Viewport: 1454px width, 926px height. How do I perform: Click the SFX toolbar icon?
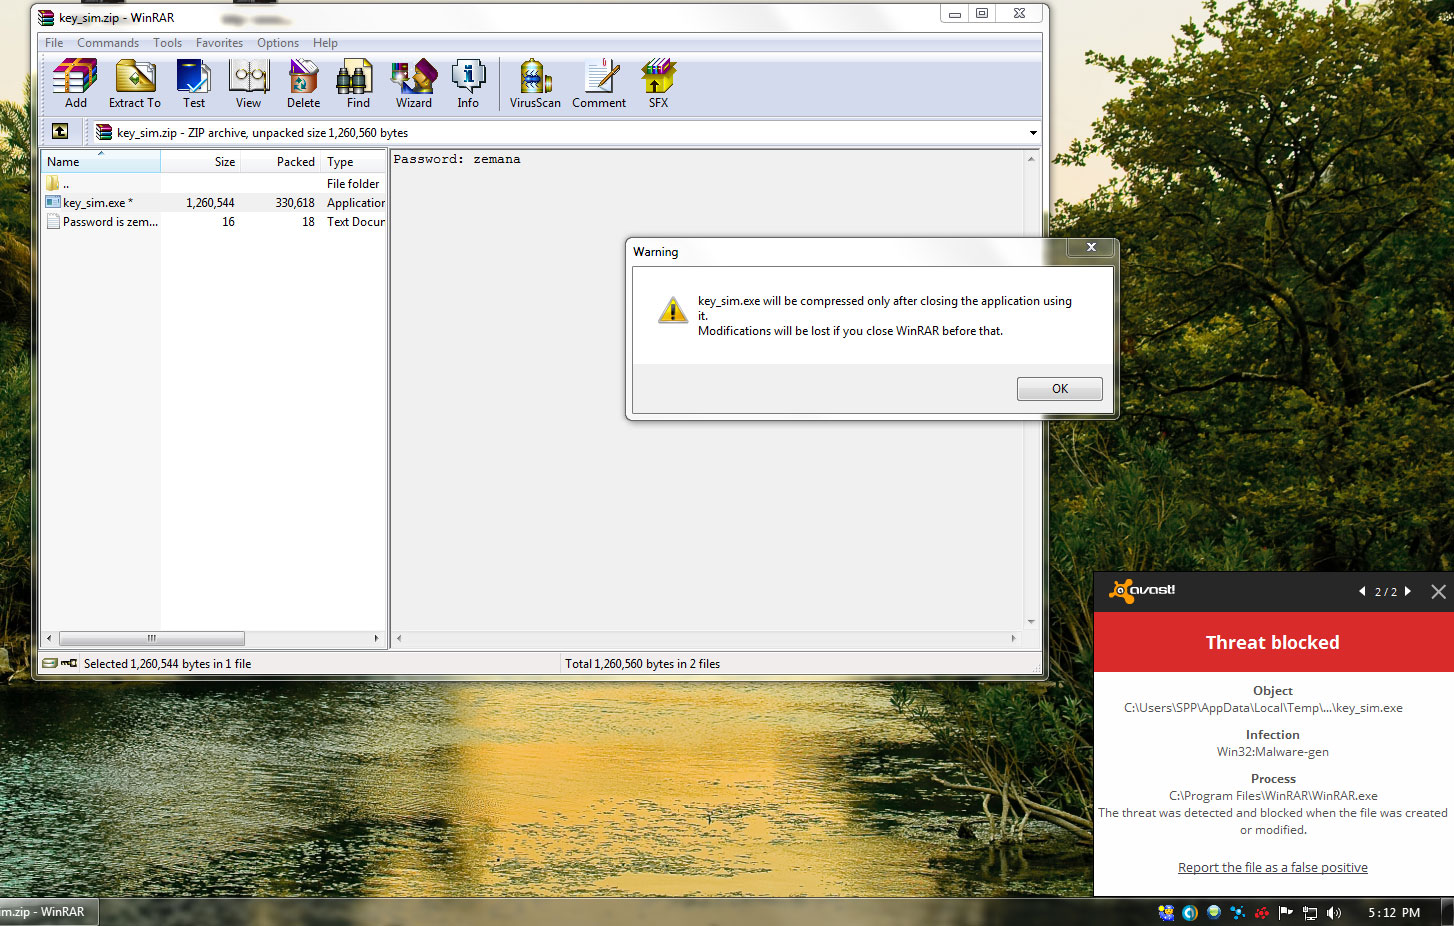click(x=658, y=83)
